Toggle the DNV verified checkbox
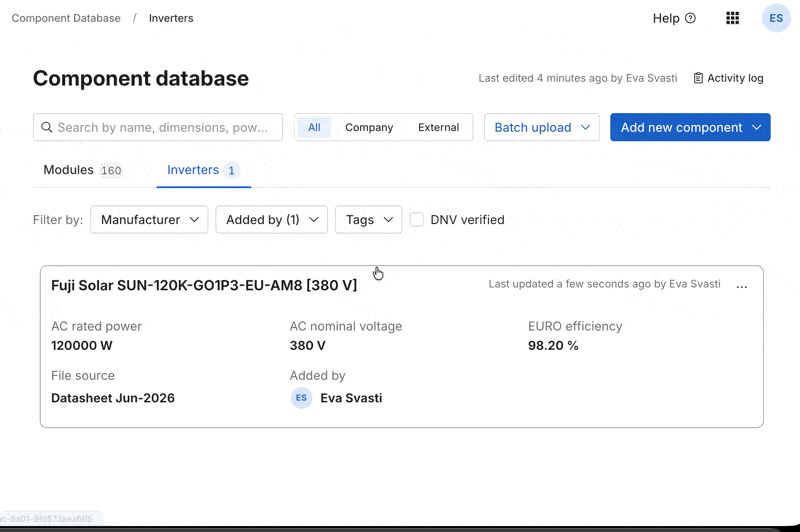Viewport: 800px width, 532px height. pos(417,220)
